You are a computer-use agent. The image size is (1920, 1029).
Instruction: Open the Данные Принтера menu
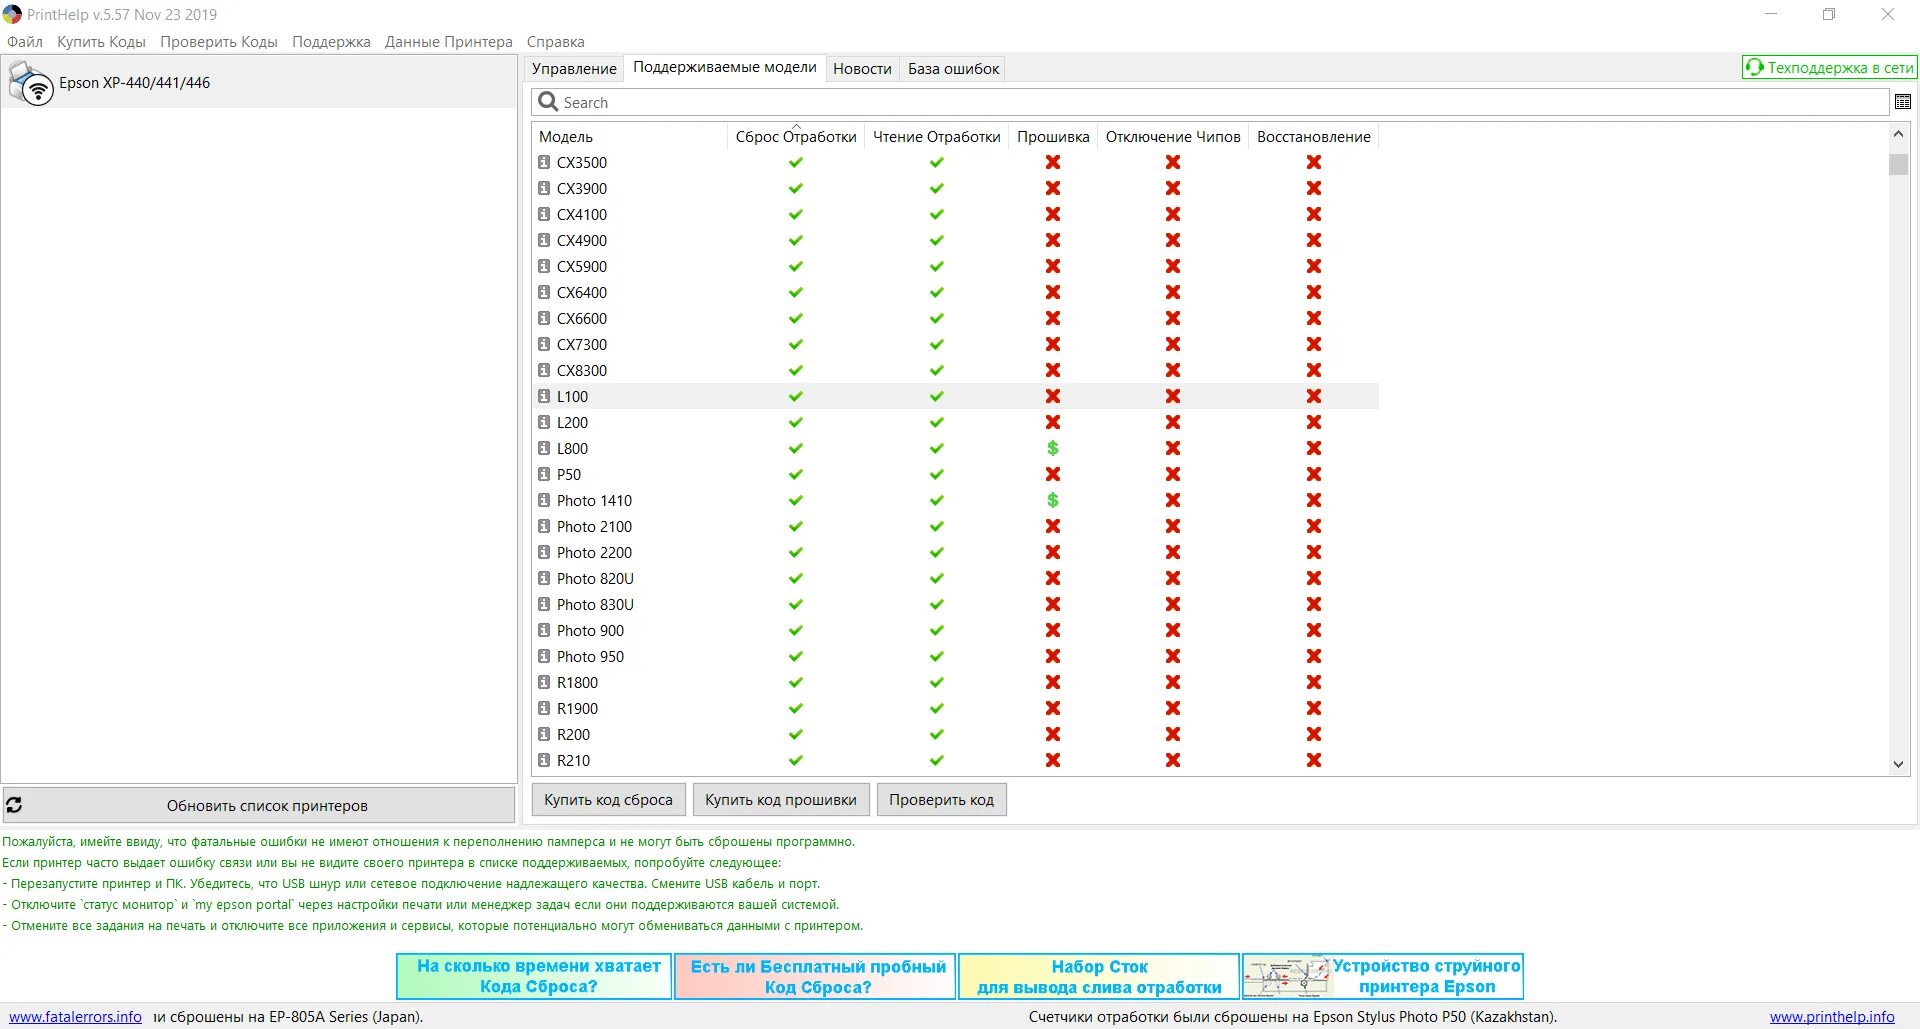point(449,42)
